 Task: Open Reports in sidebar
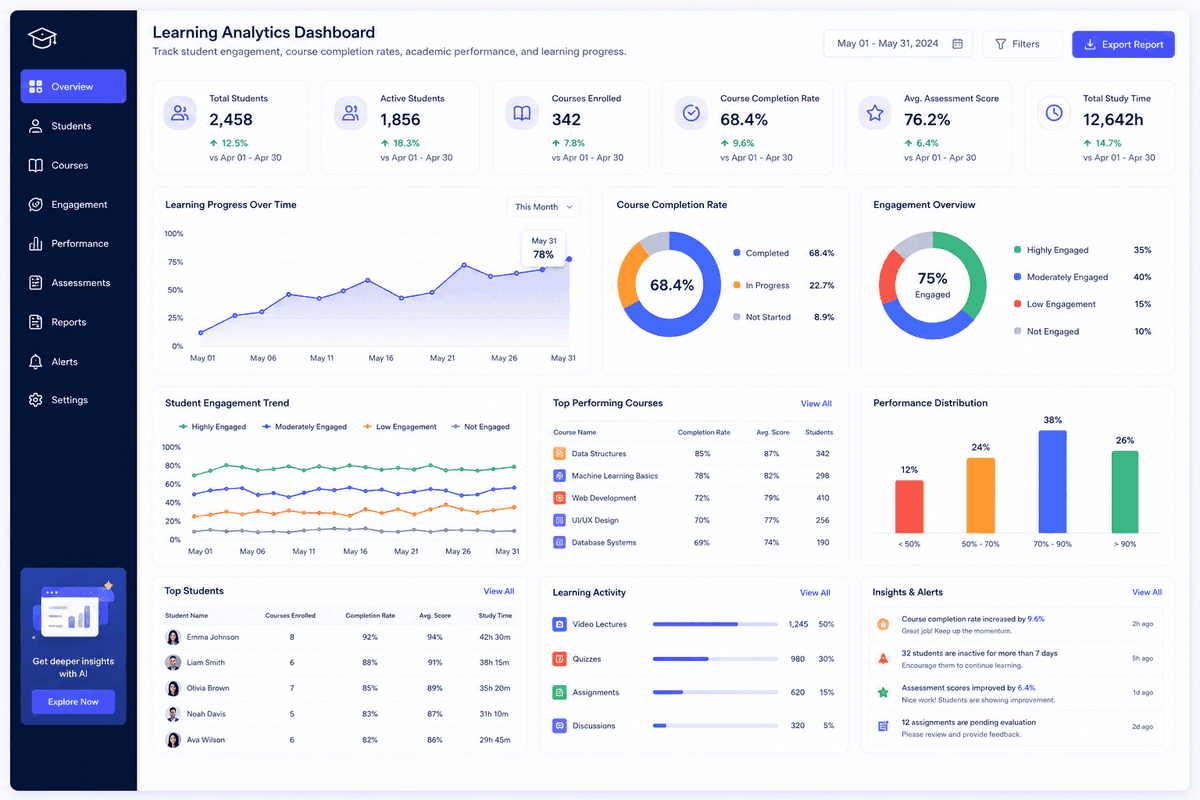pyautogui.click(x=73, y=322)
